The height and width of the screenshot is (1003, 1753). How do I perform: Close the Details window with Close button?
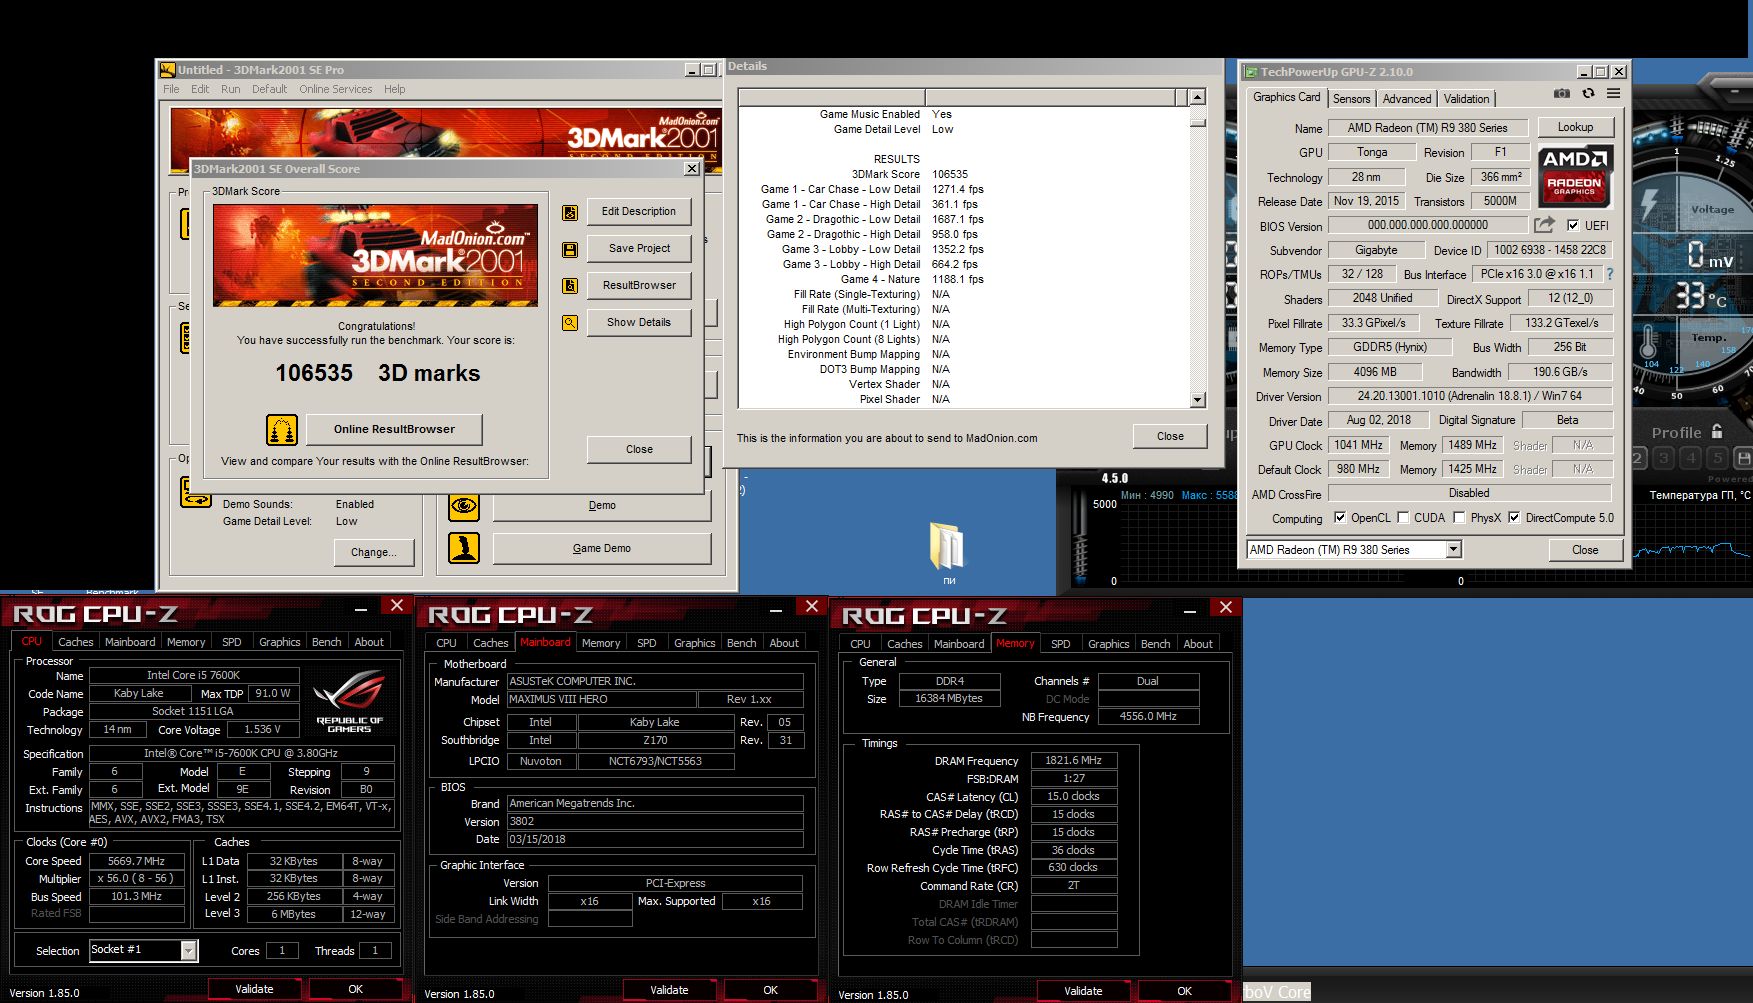point(1170,437)
